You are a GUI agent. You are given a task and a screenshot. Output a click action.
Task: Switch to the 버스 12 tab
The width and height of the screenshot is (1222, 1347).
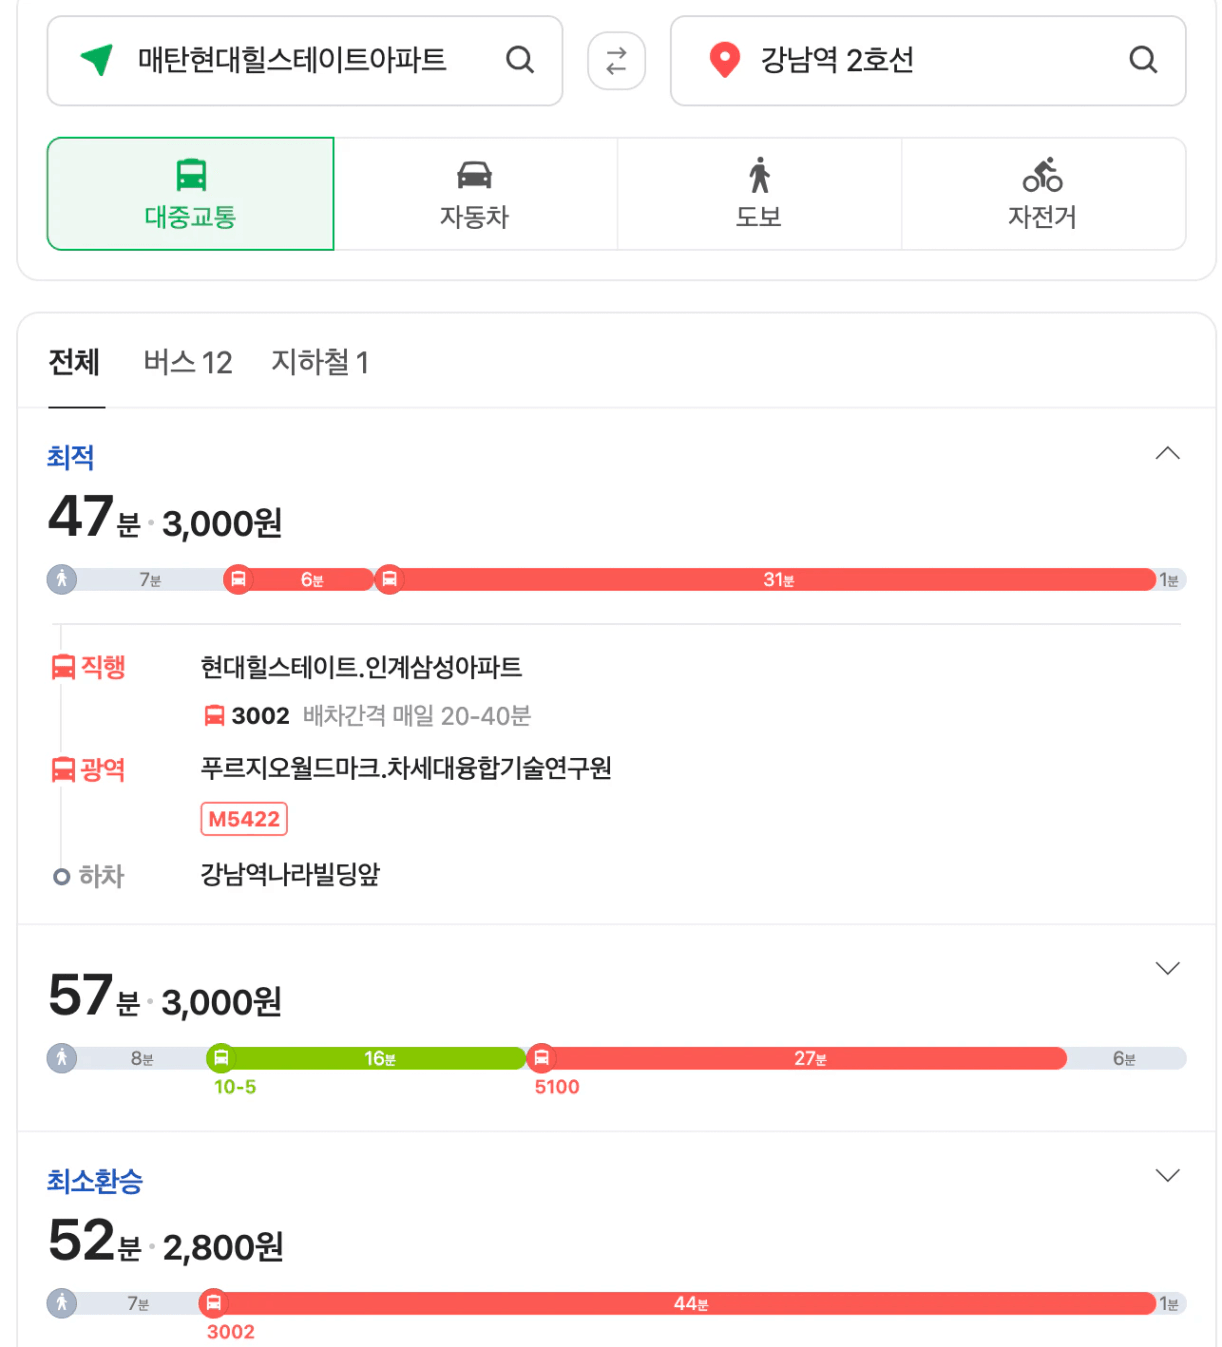tap(187, 362)
